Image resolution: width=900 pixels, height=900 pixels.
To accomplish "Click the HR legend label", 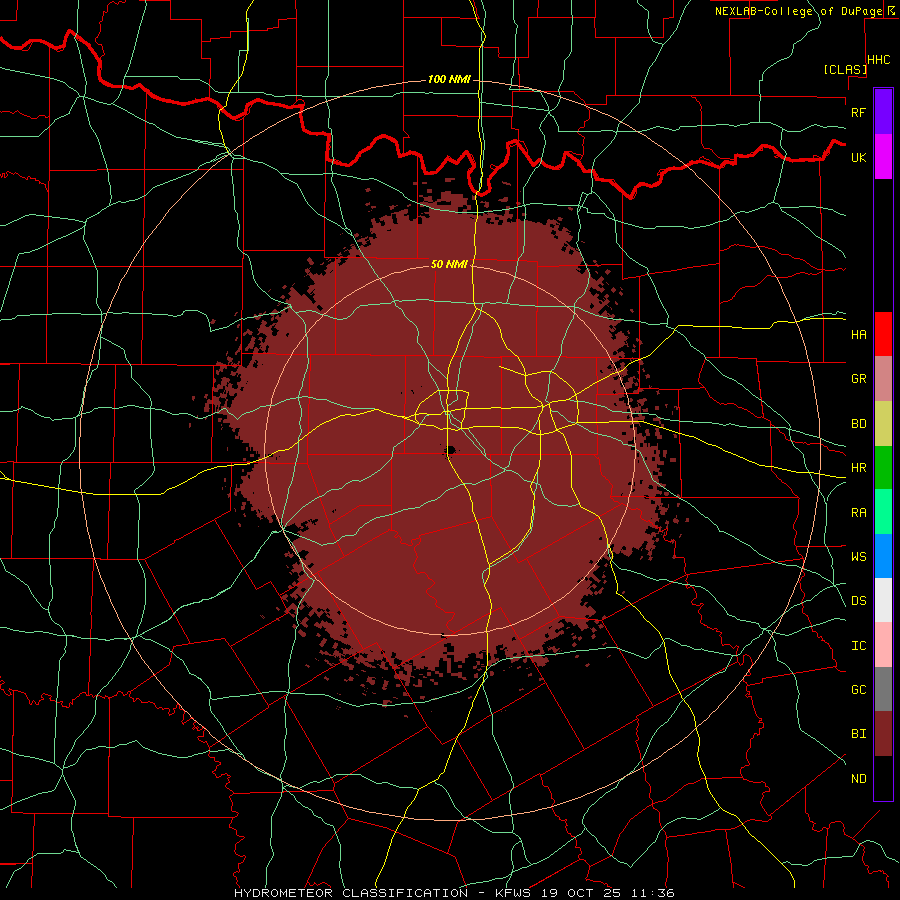I will 858,468.
